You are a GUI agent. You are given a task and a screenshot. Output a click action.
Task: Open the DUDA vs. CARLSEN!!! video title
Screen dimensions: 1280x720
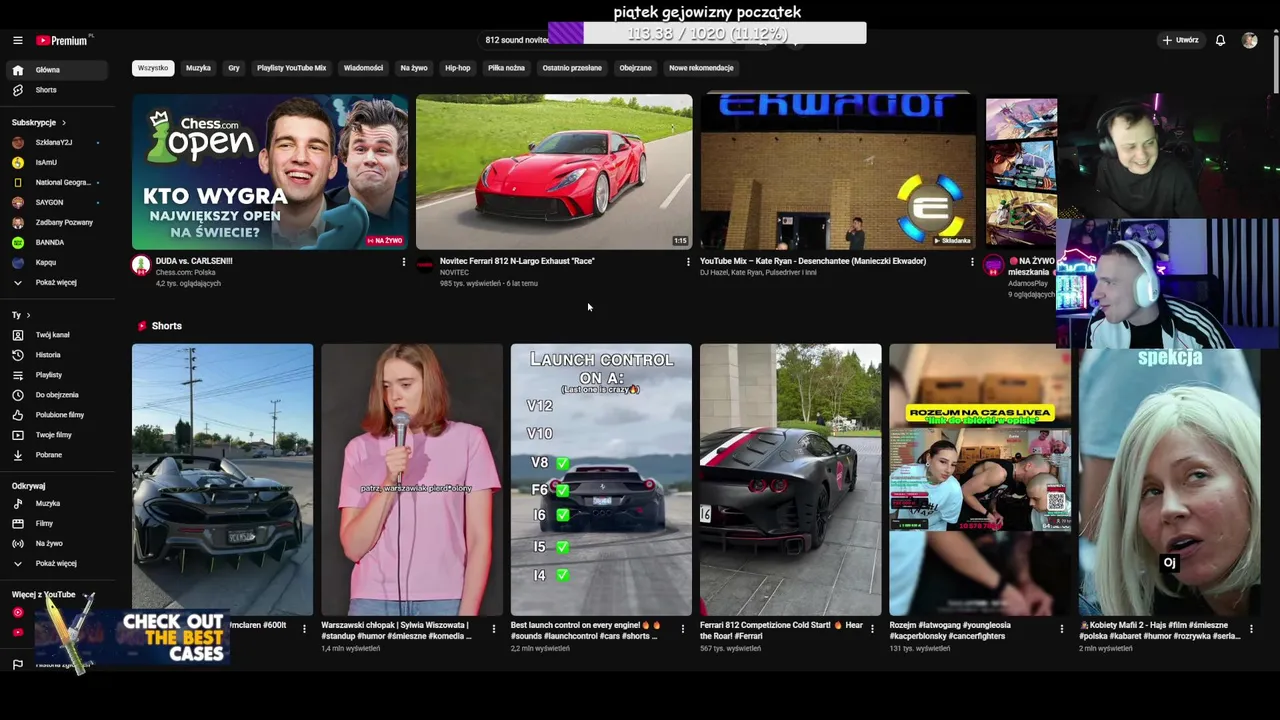194,261
